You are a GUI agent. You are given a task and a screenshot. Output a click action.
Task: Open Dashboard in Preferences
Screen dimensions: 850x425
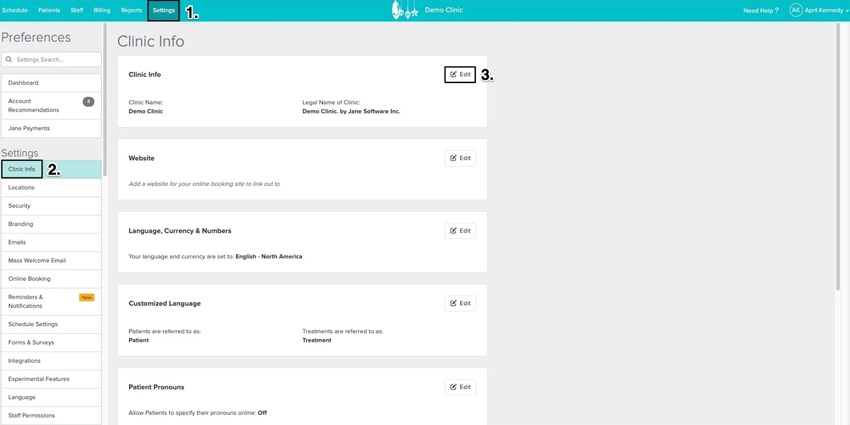51,83
